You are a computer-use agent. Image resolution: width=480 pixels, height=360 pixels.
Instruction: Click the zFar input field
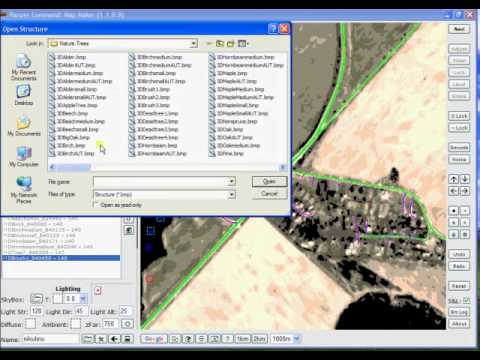(x=110, y=324)
